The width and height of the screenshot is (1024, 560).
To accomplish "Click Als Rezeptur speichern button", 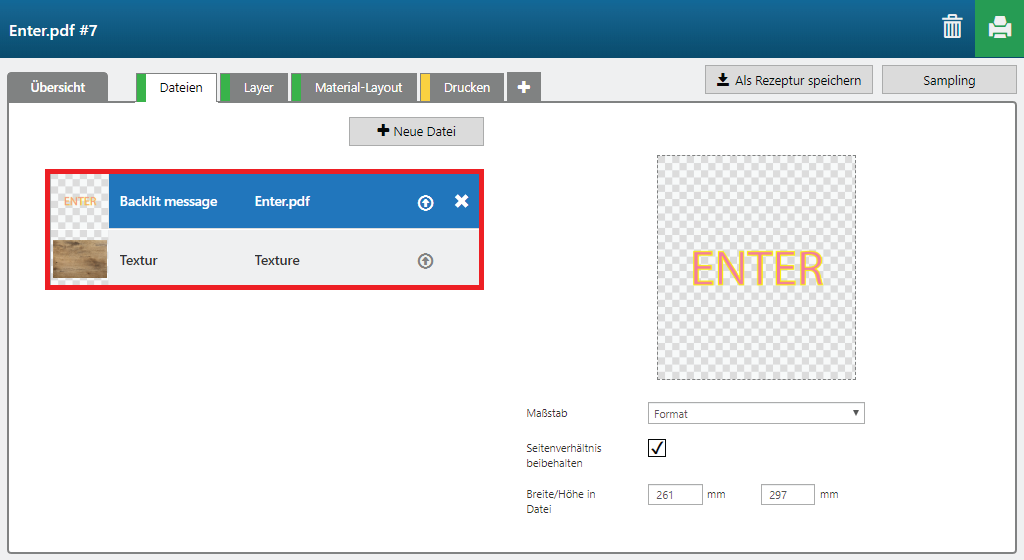I will point(788,80).
